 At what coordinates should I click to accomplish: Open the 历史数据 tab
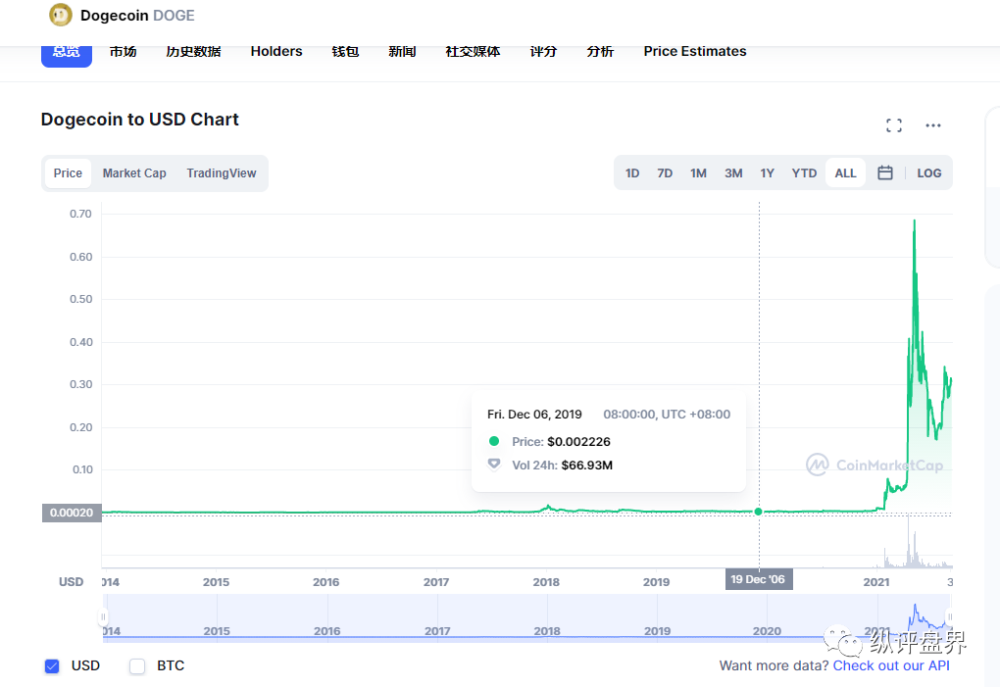(193, 52)
